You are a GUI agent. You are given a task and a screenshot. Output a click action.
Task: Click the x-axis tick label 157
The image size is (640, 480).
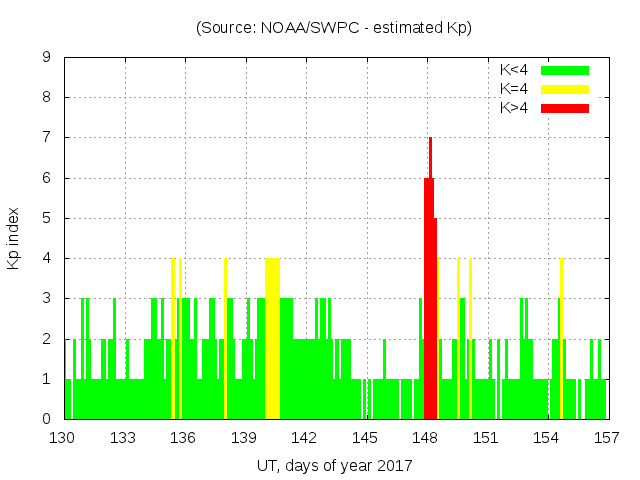tap(606, 437)
